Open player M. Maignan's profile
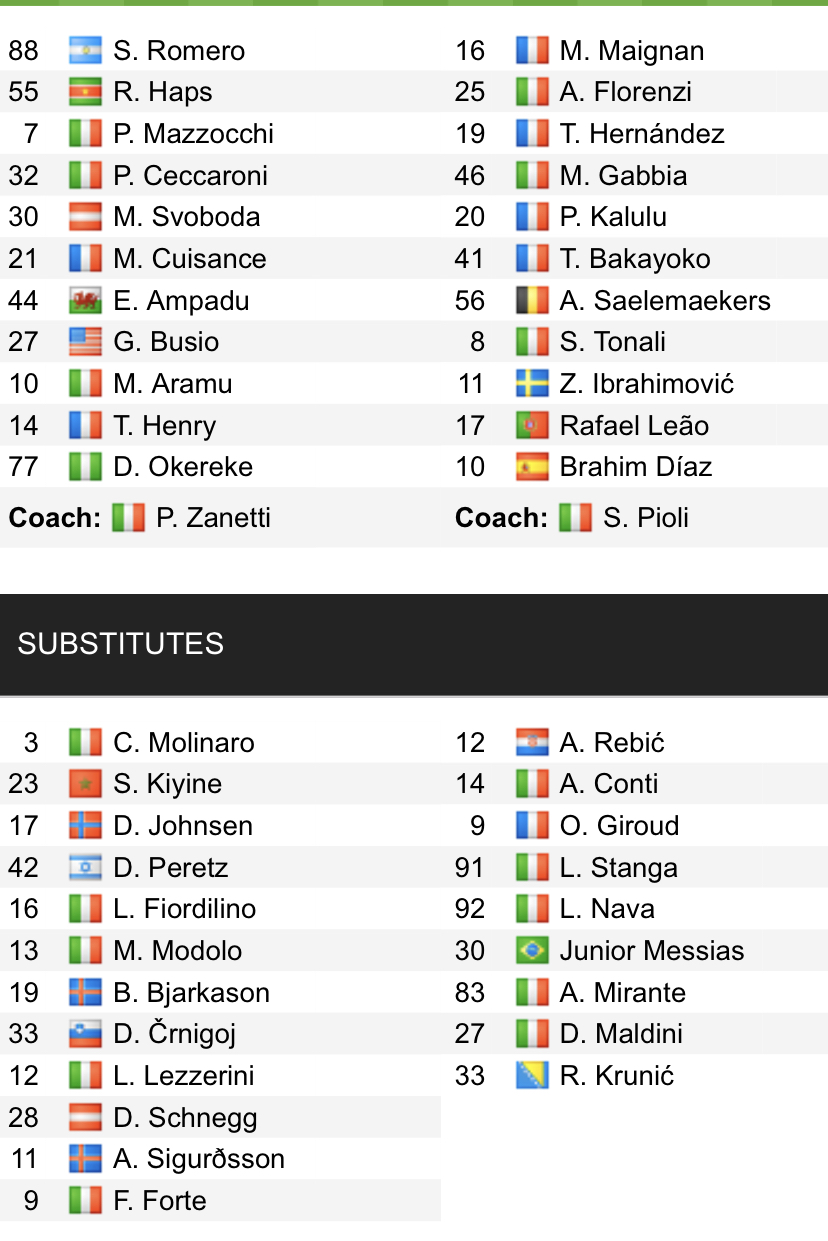The height and width of the screenshot is (1241, 828). 631,50
